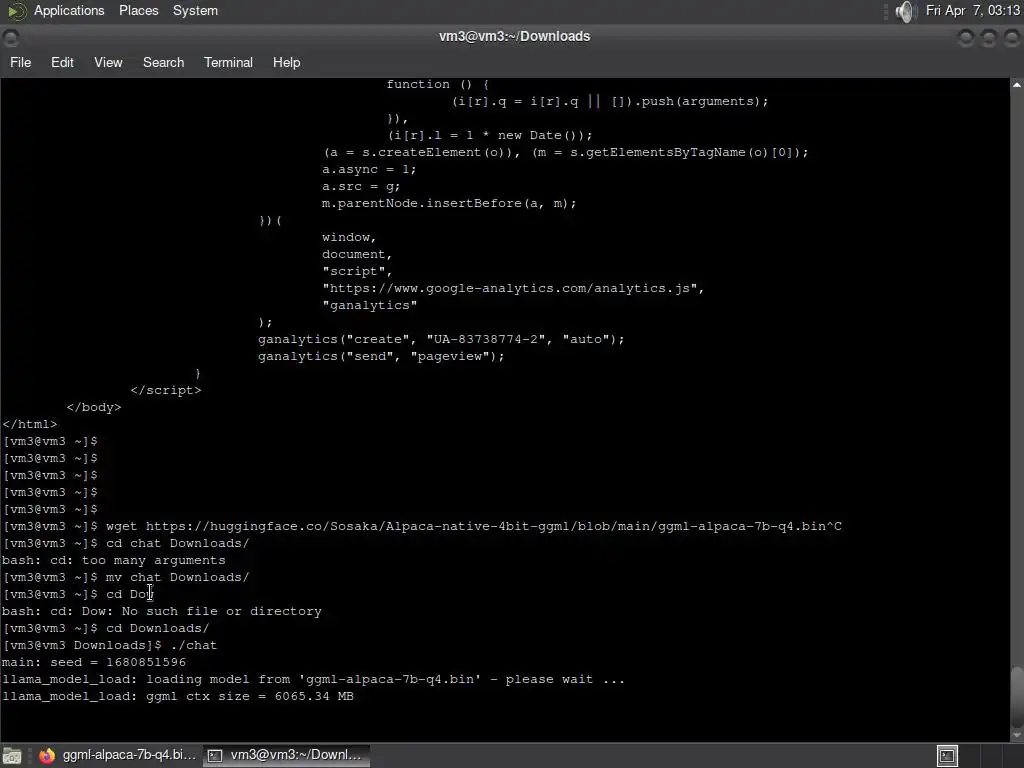Open the terminal View menu

[x=108, y=62]
